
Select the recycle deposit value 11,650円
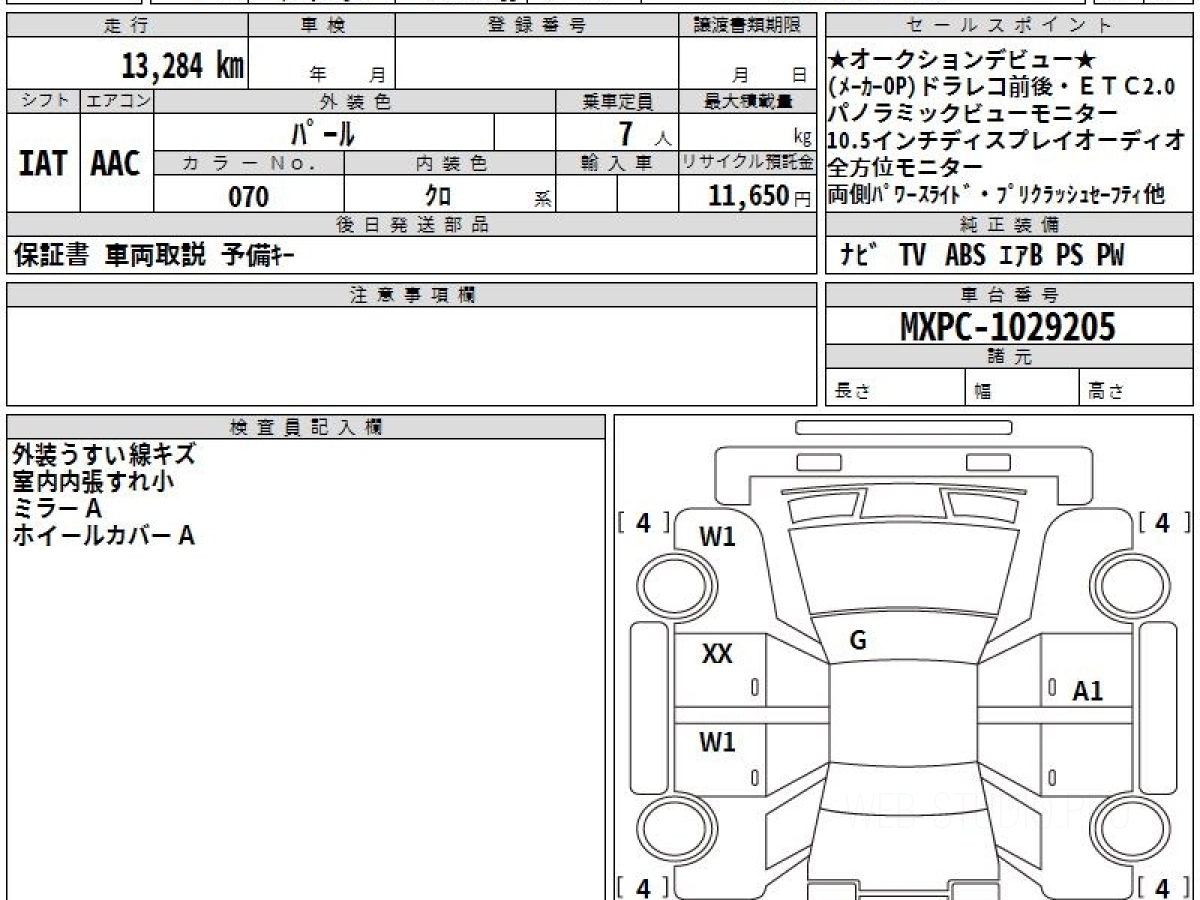pyautogui.click(x=759, y=196)
